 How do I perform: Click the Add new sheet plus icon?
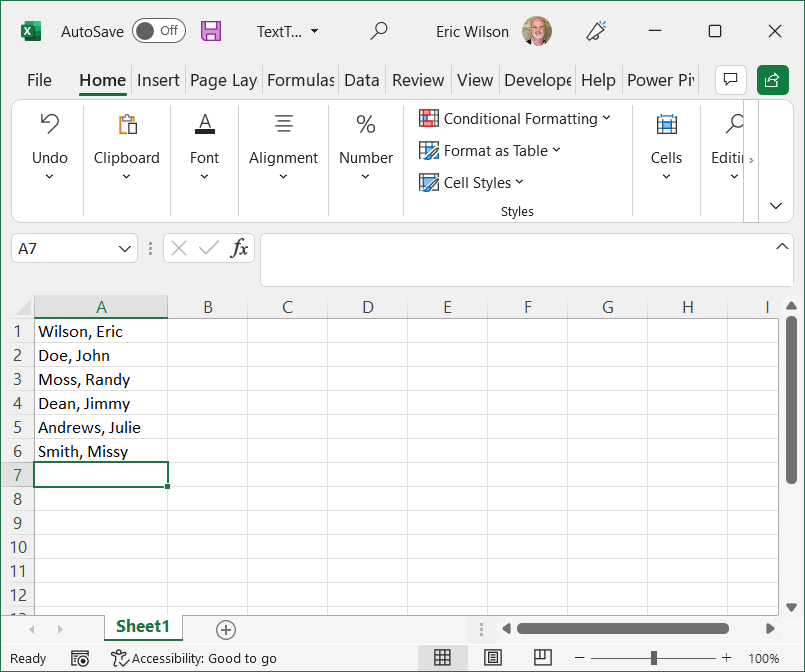pyautogui.click(x=226, y=629)
